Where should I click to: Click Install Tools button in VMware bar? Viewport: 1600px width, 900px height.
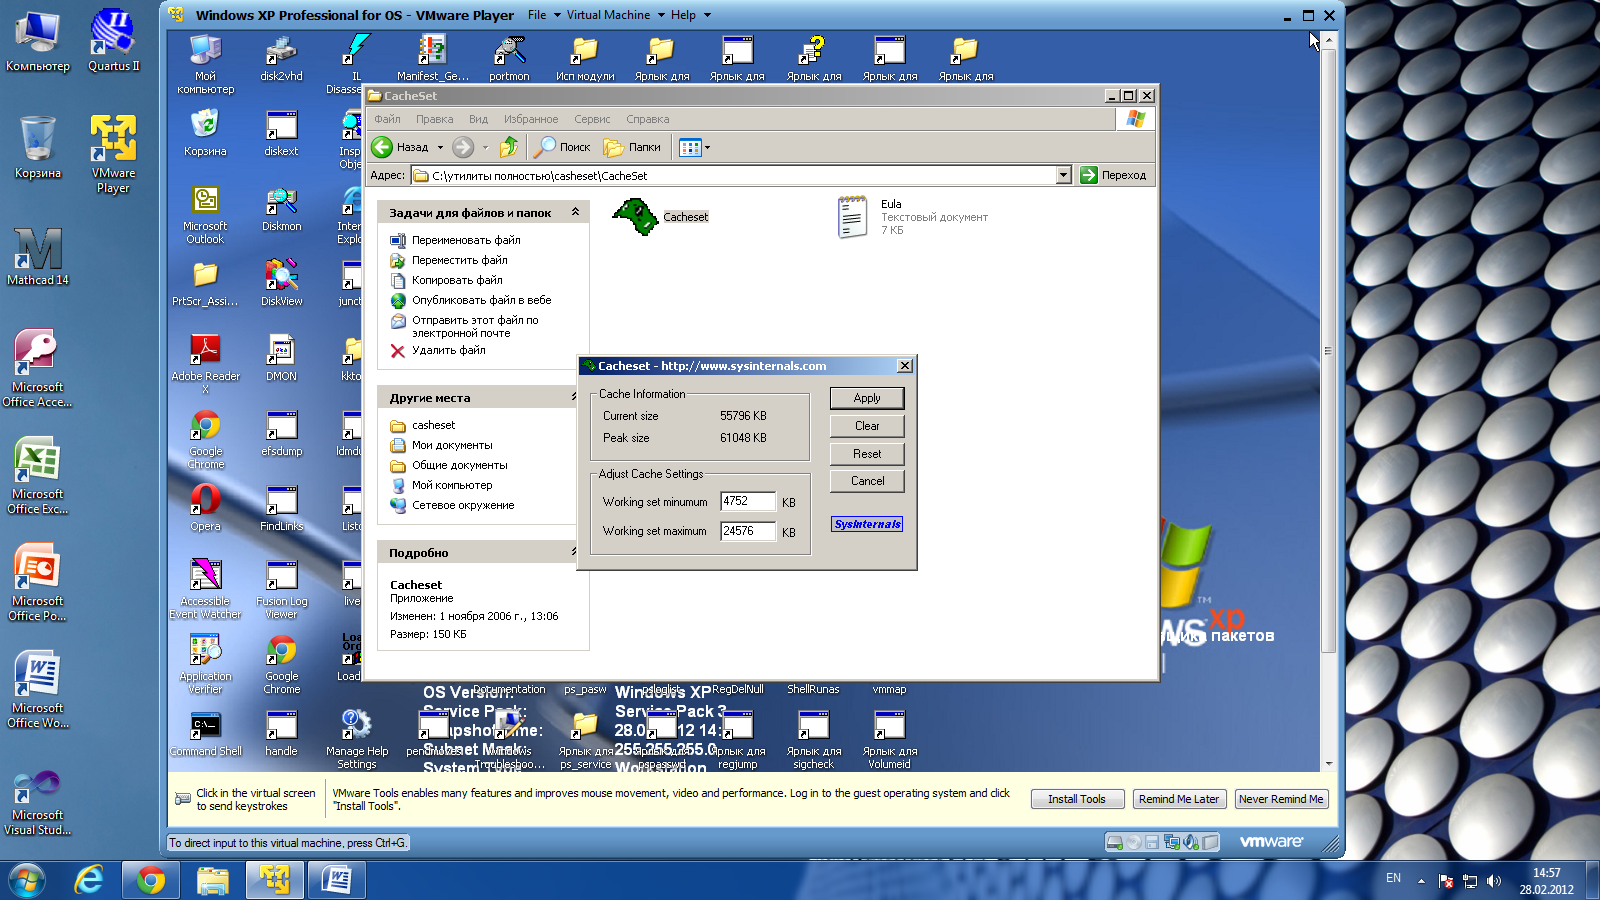(x=1077, y=799)
